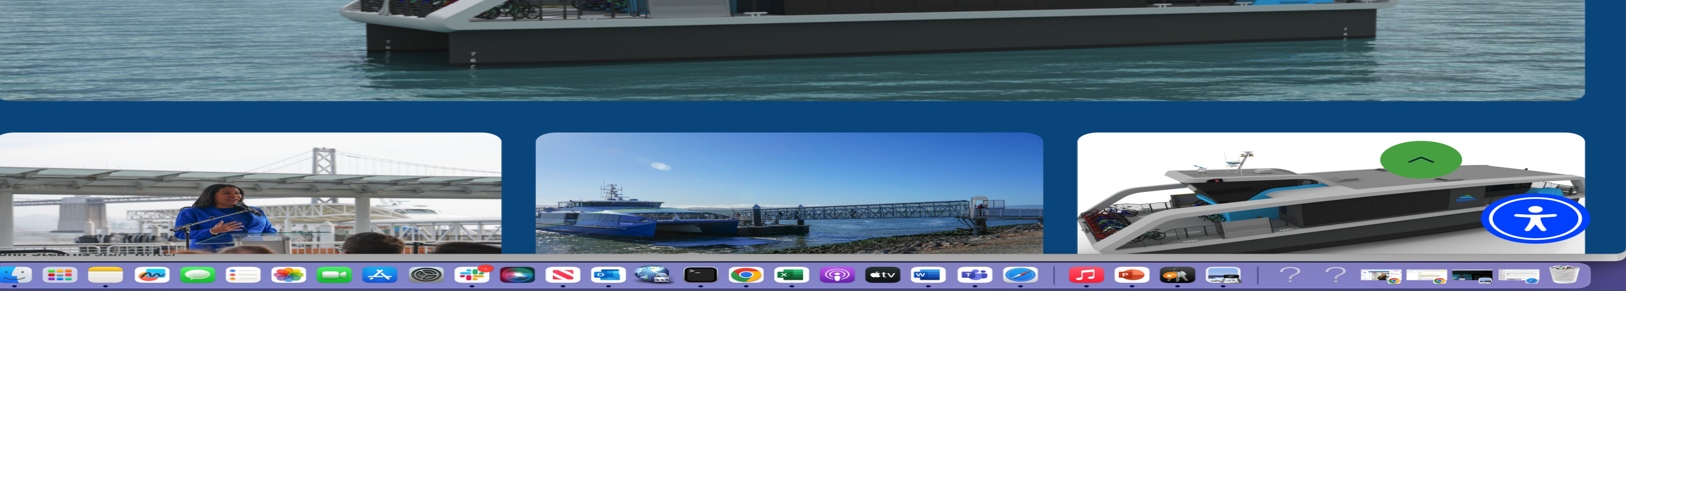1686x504 pixels.
Task: Open the blue accessibility options button
Action: click(1535, 219)
